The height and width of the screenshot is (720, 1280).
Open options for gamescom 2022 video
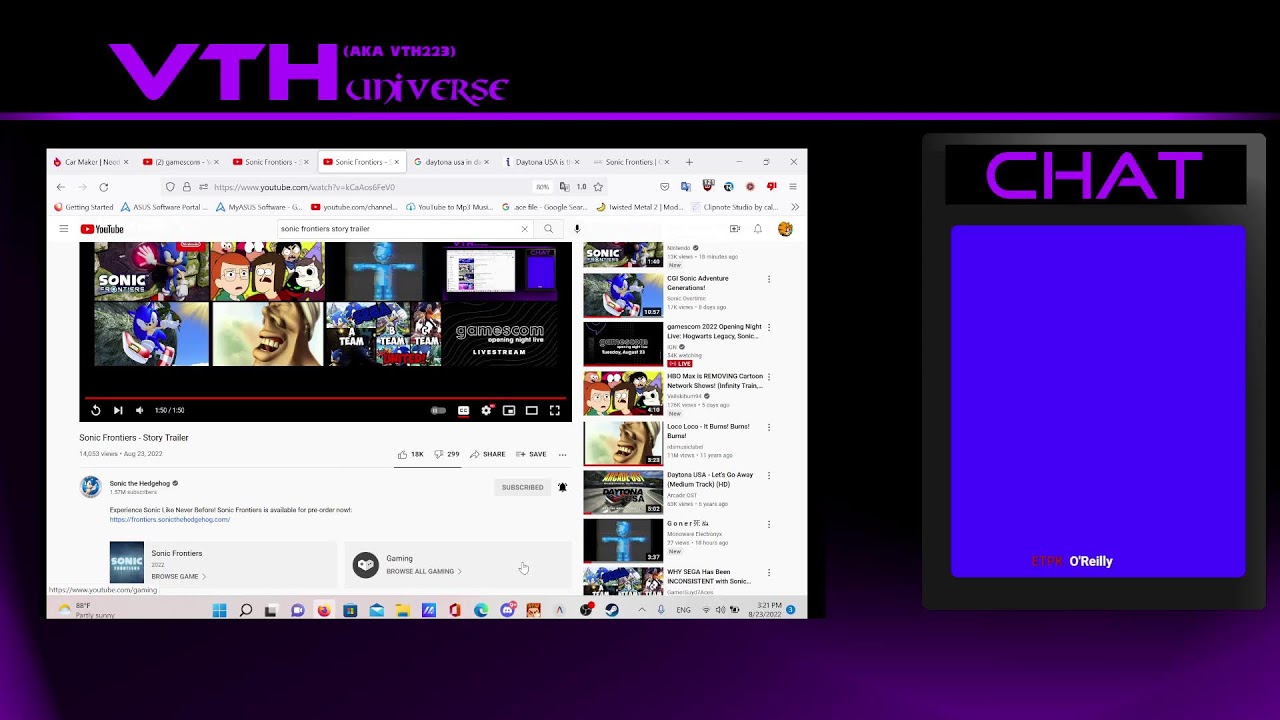(768, 328)
